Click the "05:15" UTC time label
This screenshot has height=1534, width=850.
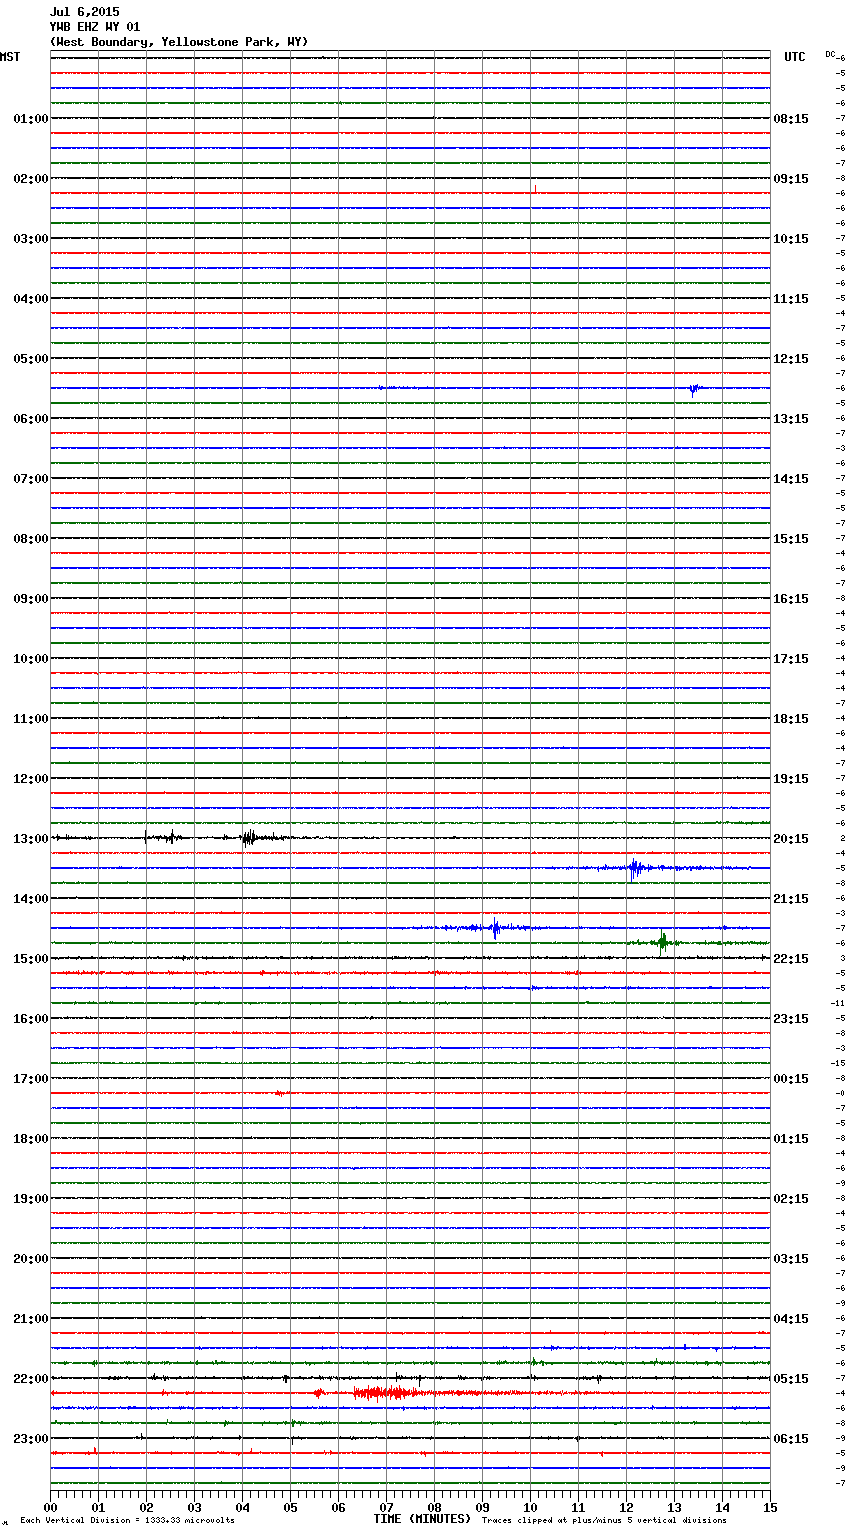791,1379
